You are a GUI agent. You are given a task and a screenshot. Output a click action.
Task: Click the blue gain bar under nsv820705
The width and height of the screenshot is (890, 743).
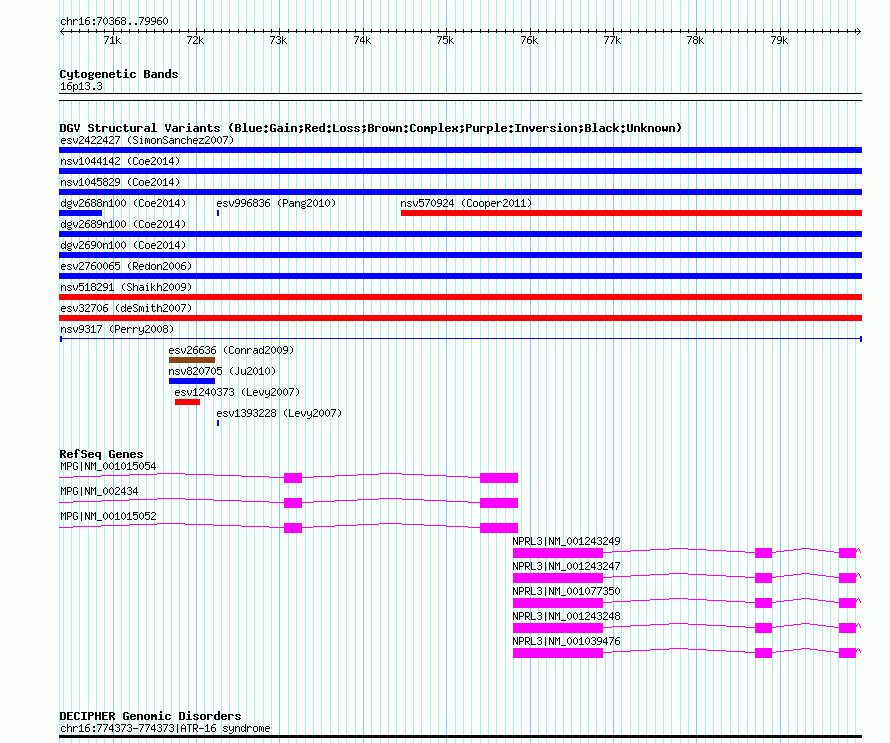(x=192, y=381)
